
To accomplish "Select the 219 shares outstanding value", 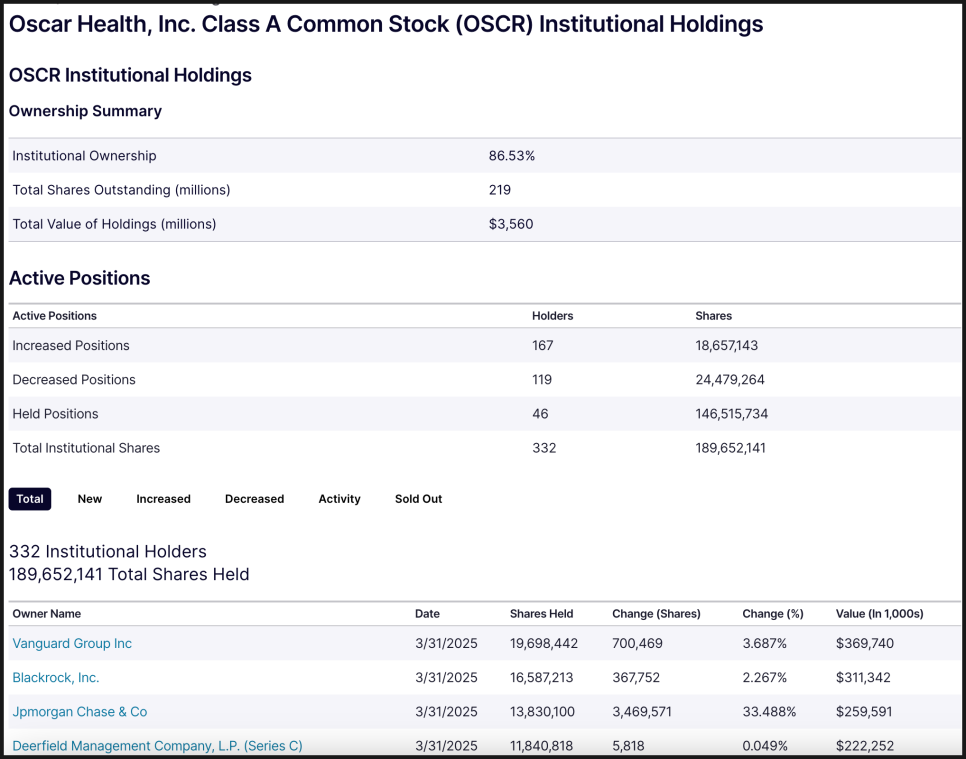I will [x=500, y=190].
